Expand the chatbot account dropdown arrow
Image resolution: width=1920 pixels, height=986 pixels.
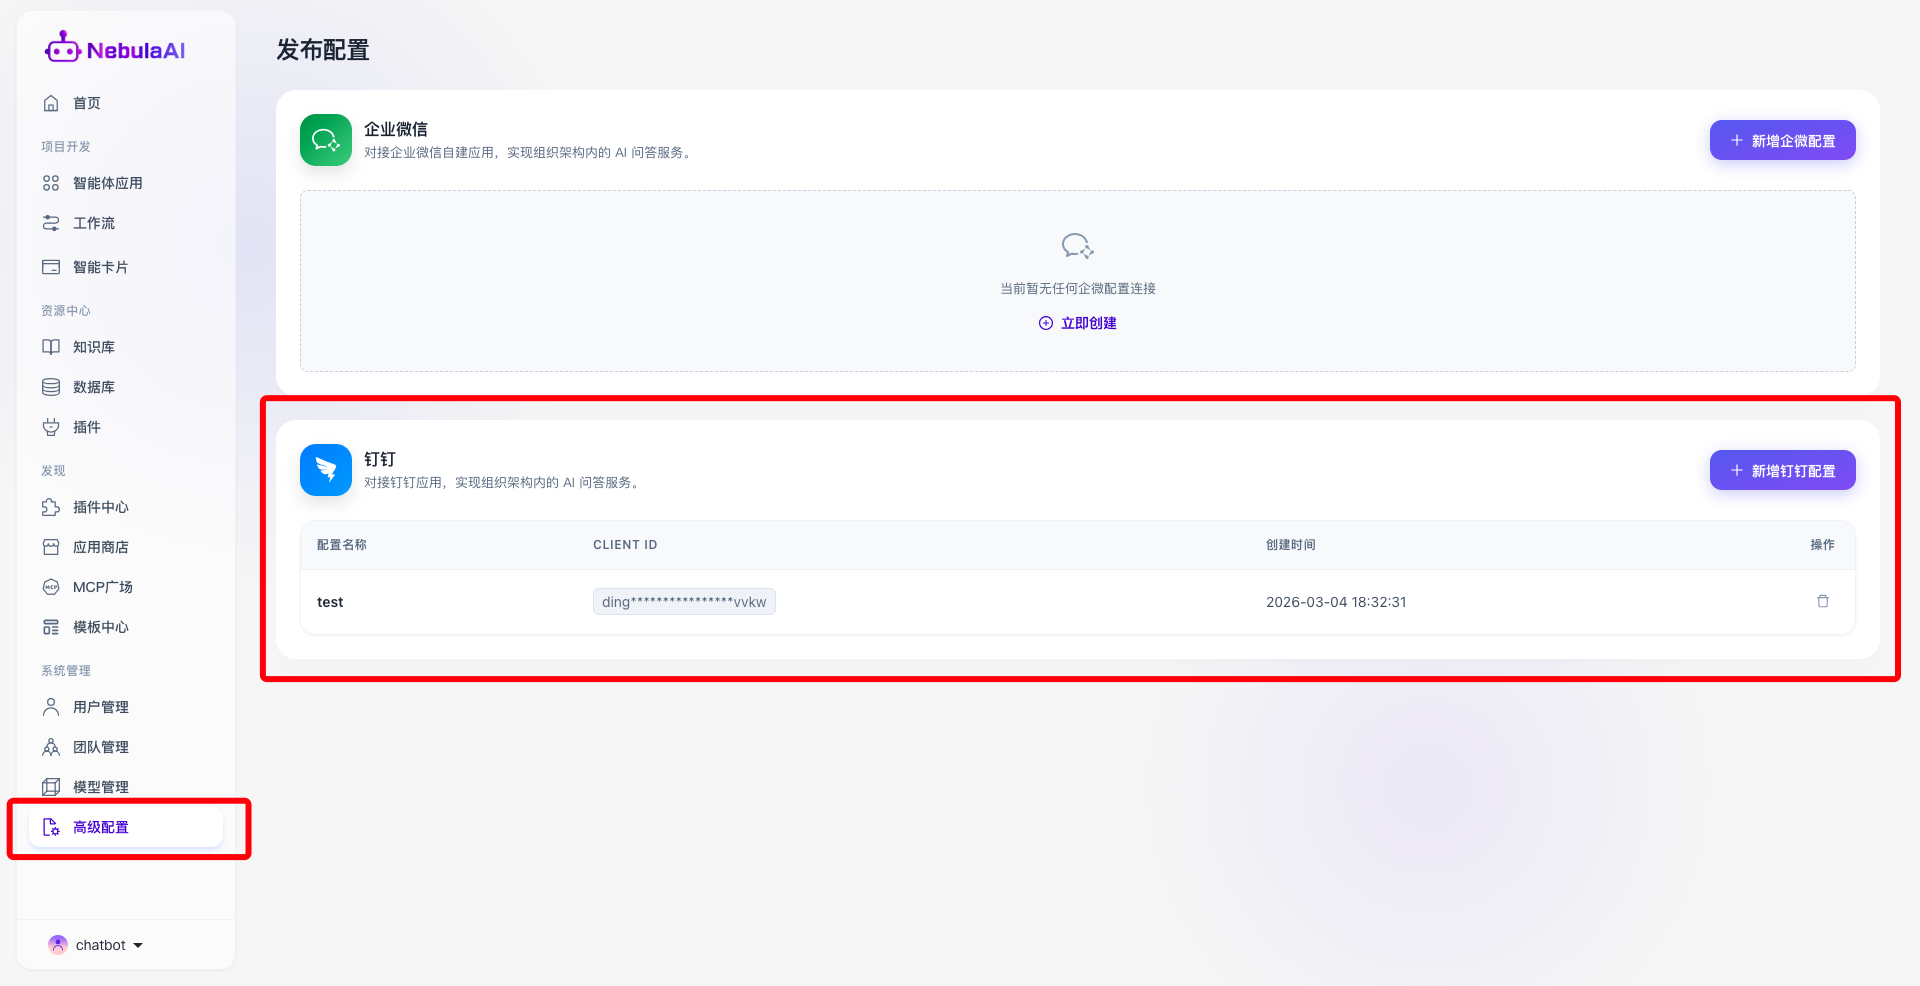coord(138,945)
